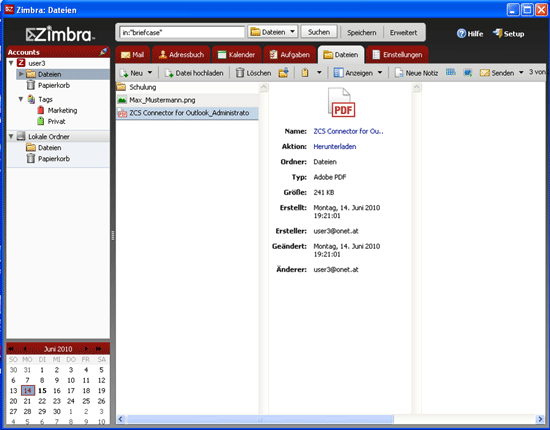The height and width of the screenshot is (430, 550).
Task: Select the Max_Mustermann.png file
Action: point(187,100)
